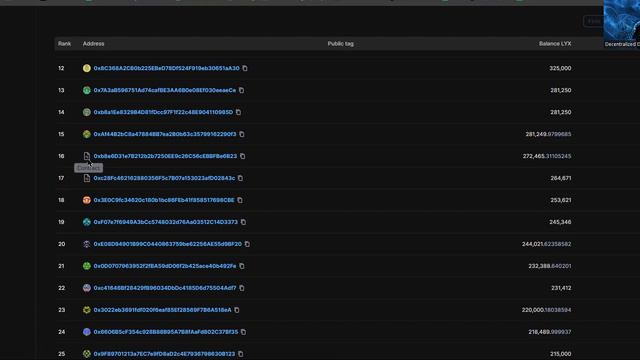Select the 215,000 balance value
This screenshot has height=360, width=640.
[x=560, y=354]
